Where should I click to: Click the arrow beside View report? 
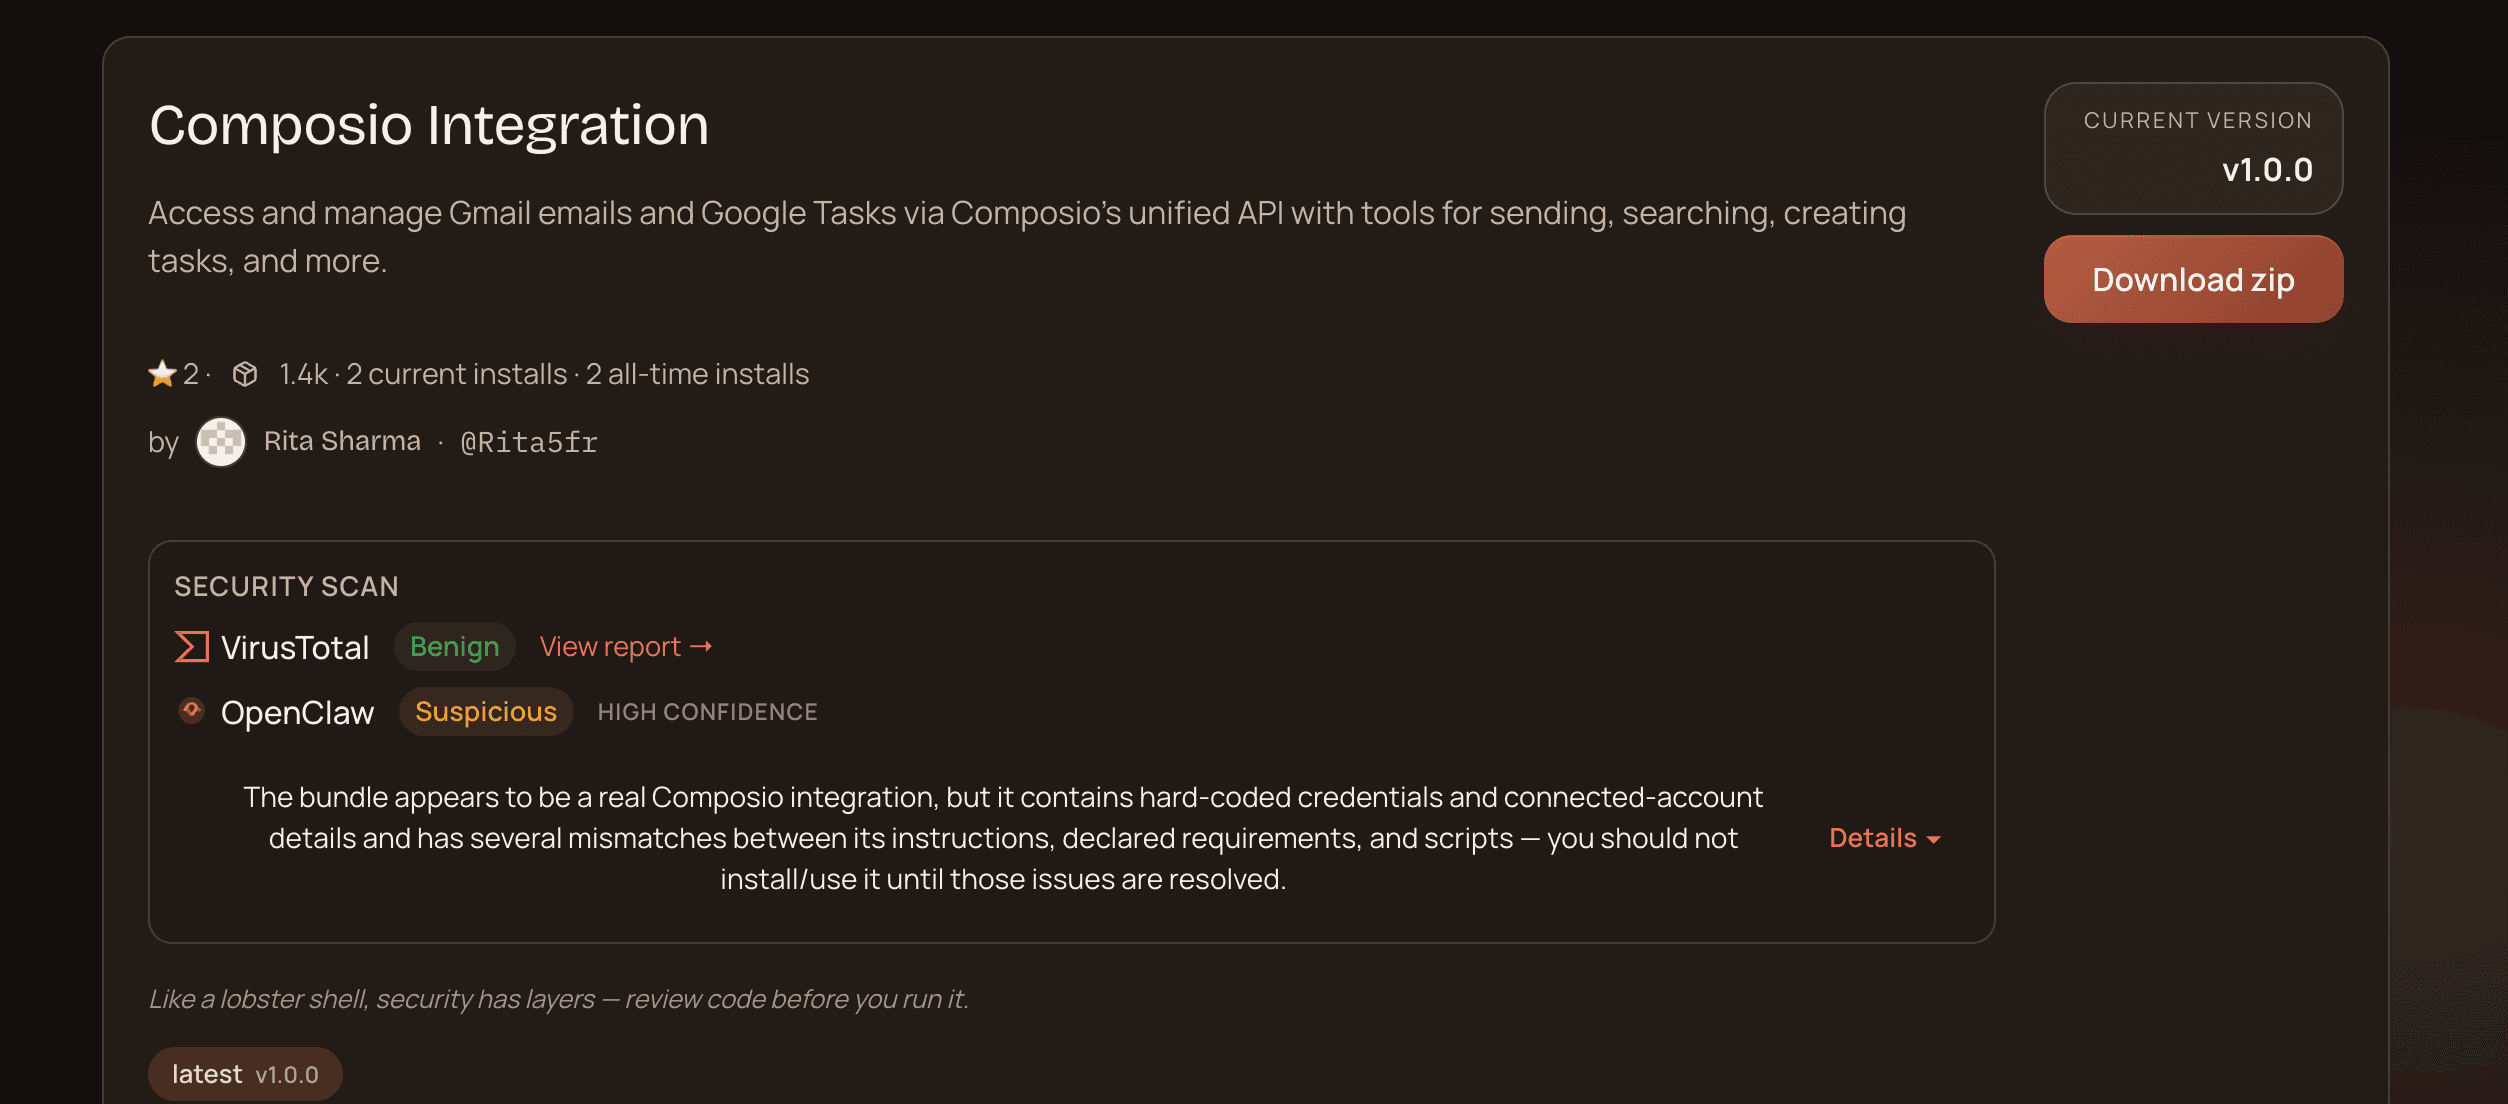[702, 647]
